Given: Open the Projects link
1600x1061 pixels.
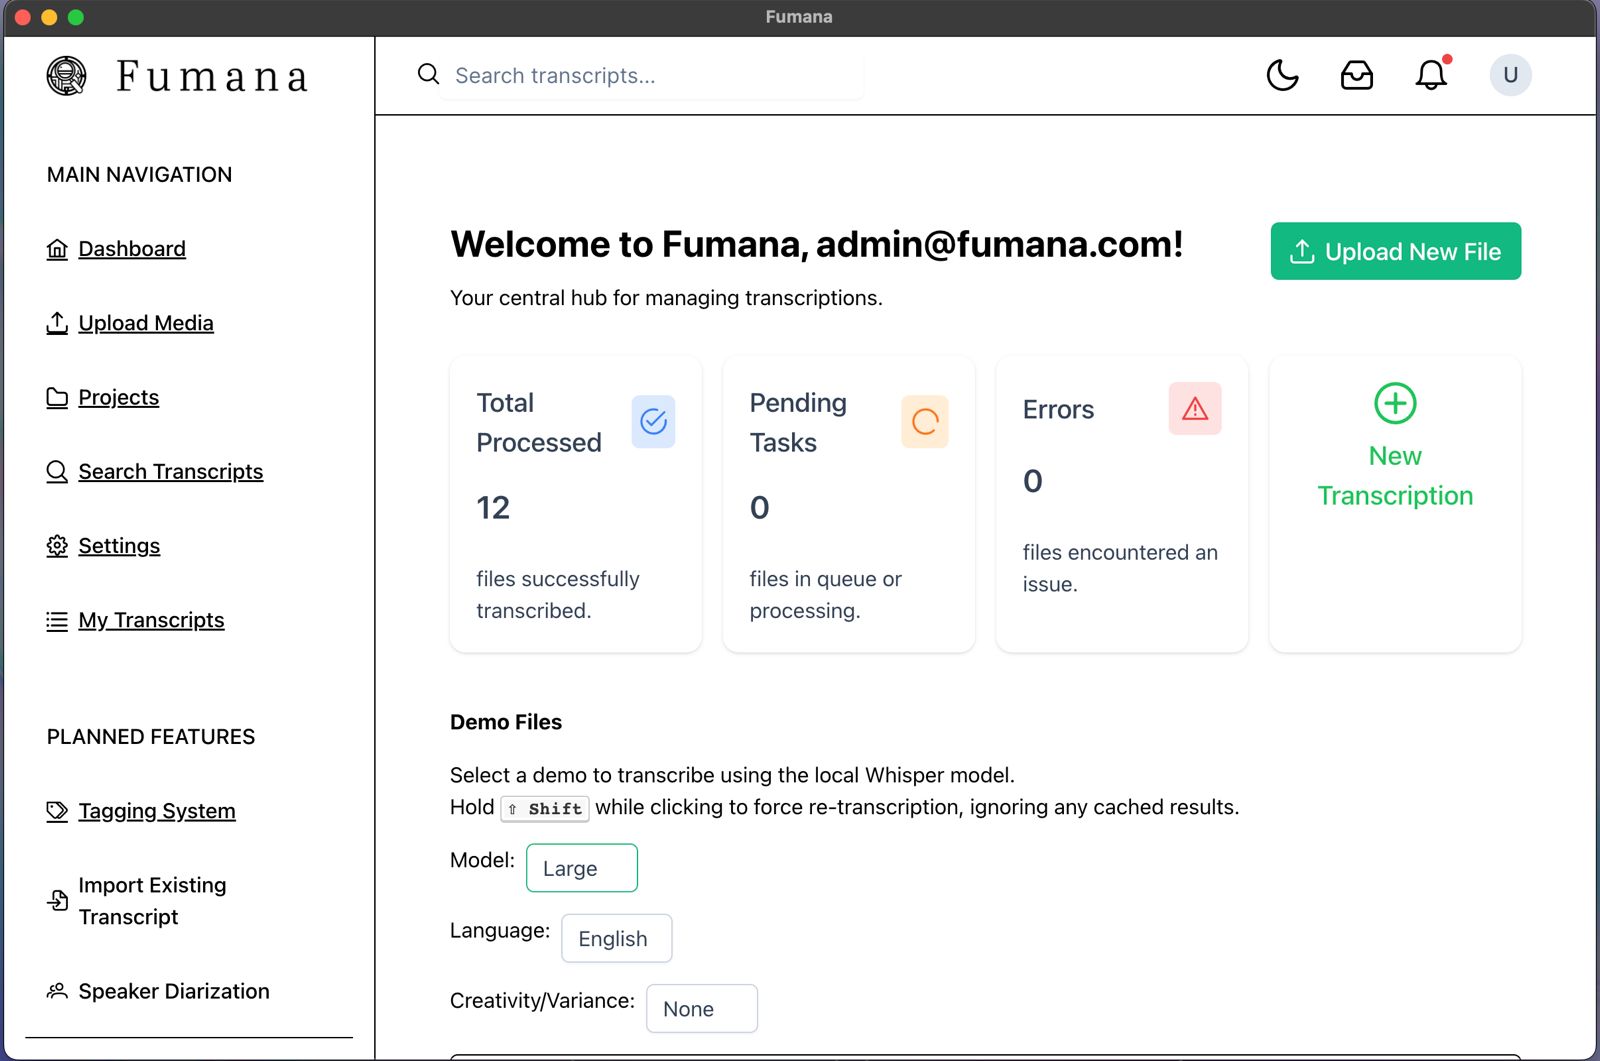Looking at the screenshot, I should 119,398.
